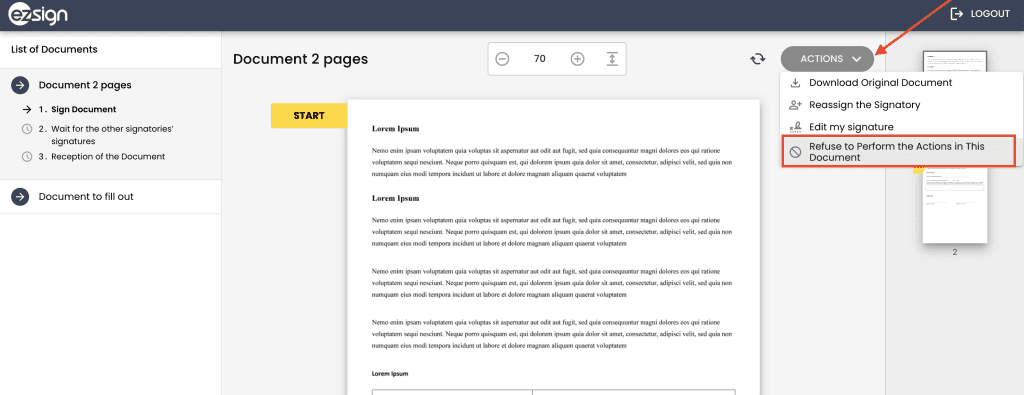Click the yellow START button
The image size is (1024, 395).
click(309, 116)
